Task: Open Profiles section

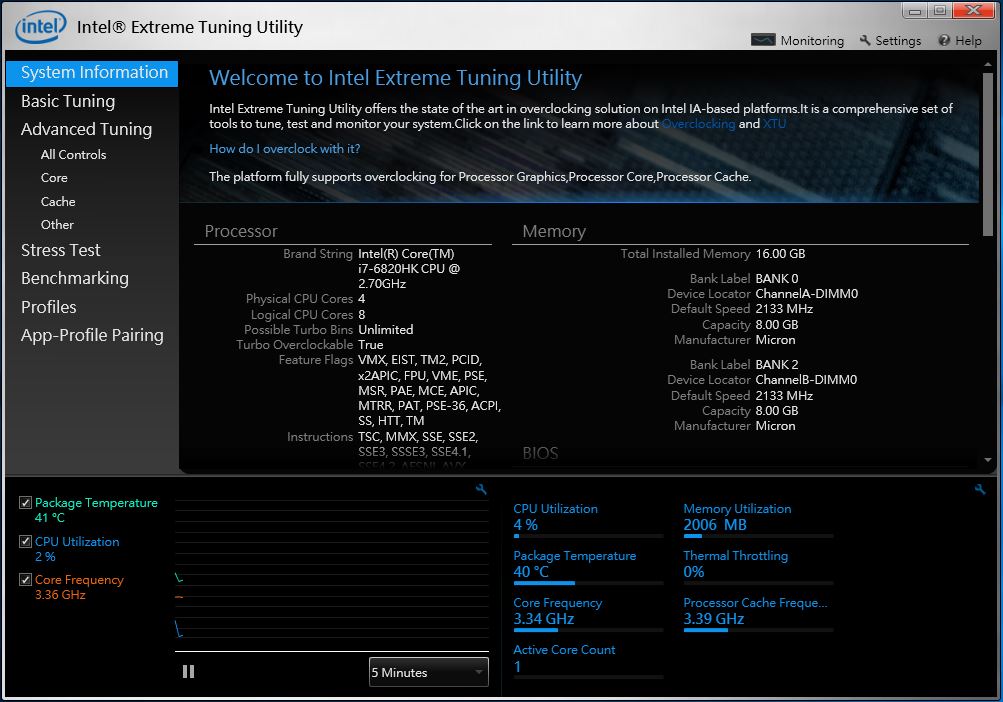Action: (x=49, y=307)
